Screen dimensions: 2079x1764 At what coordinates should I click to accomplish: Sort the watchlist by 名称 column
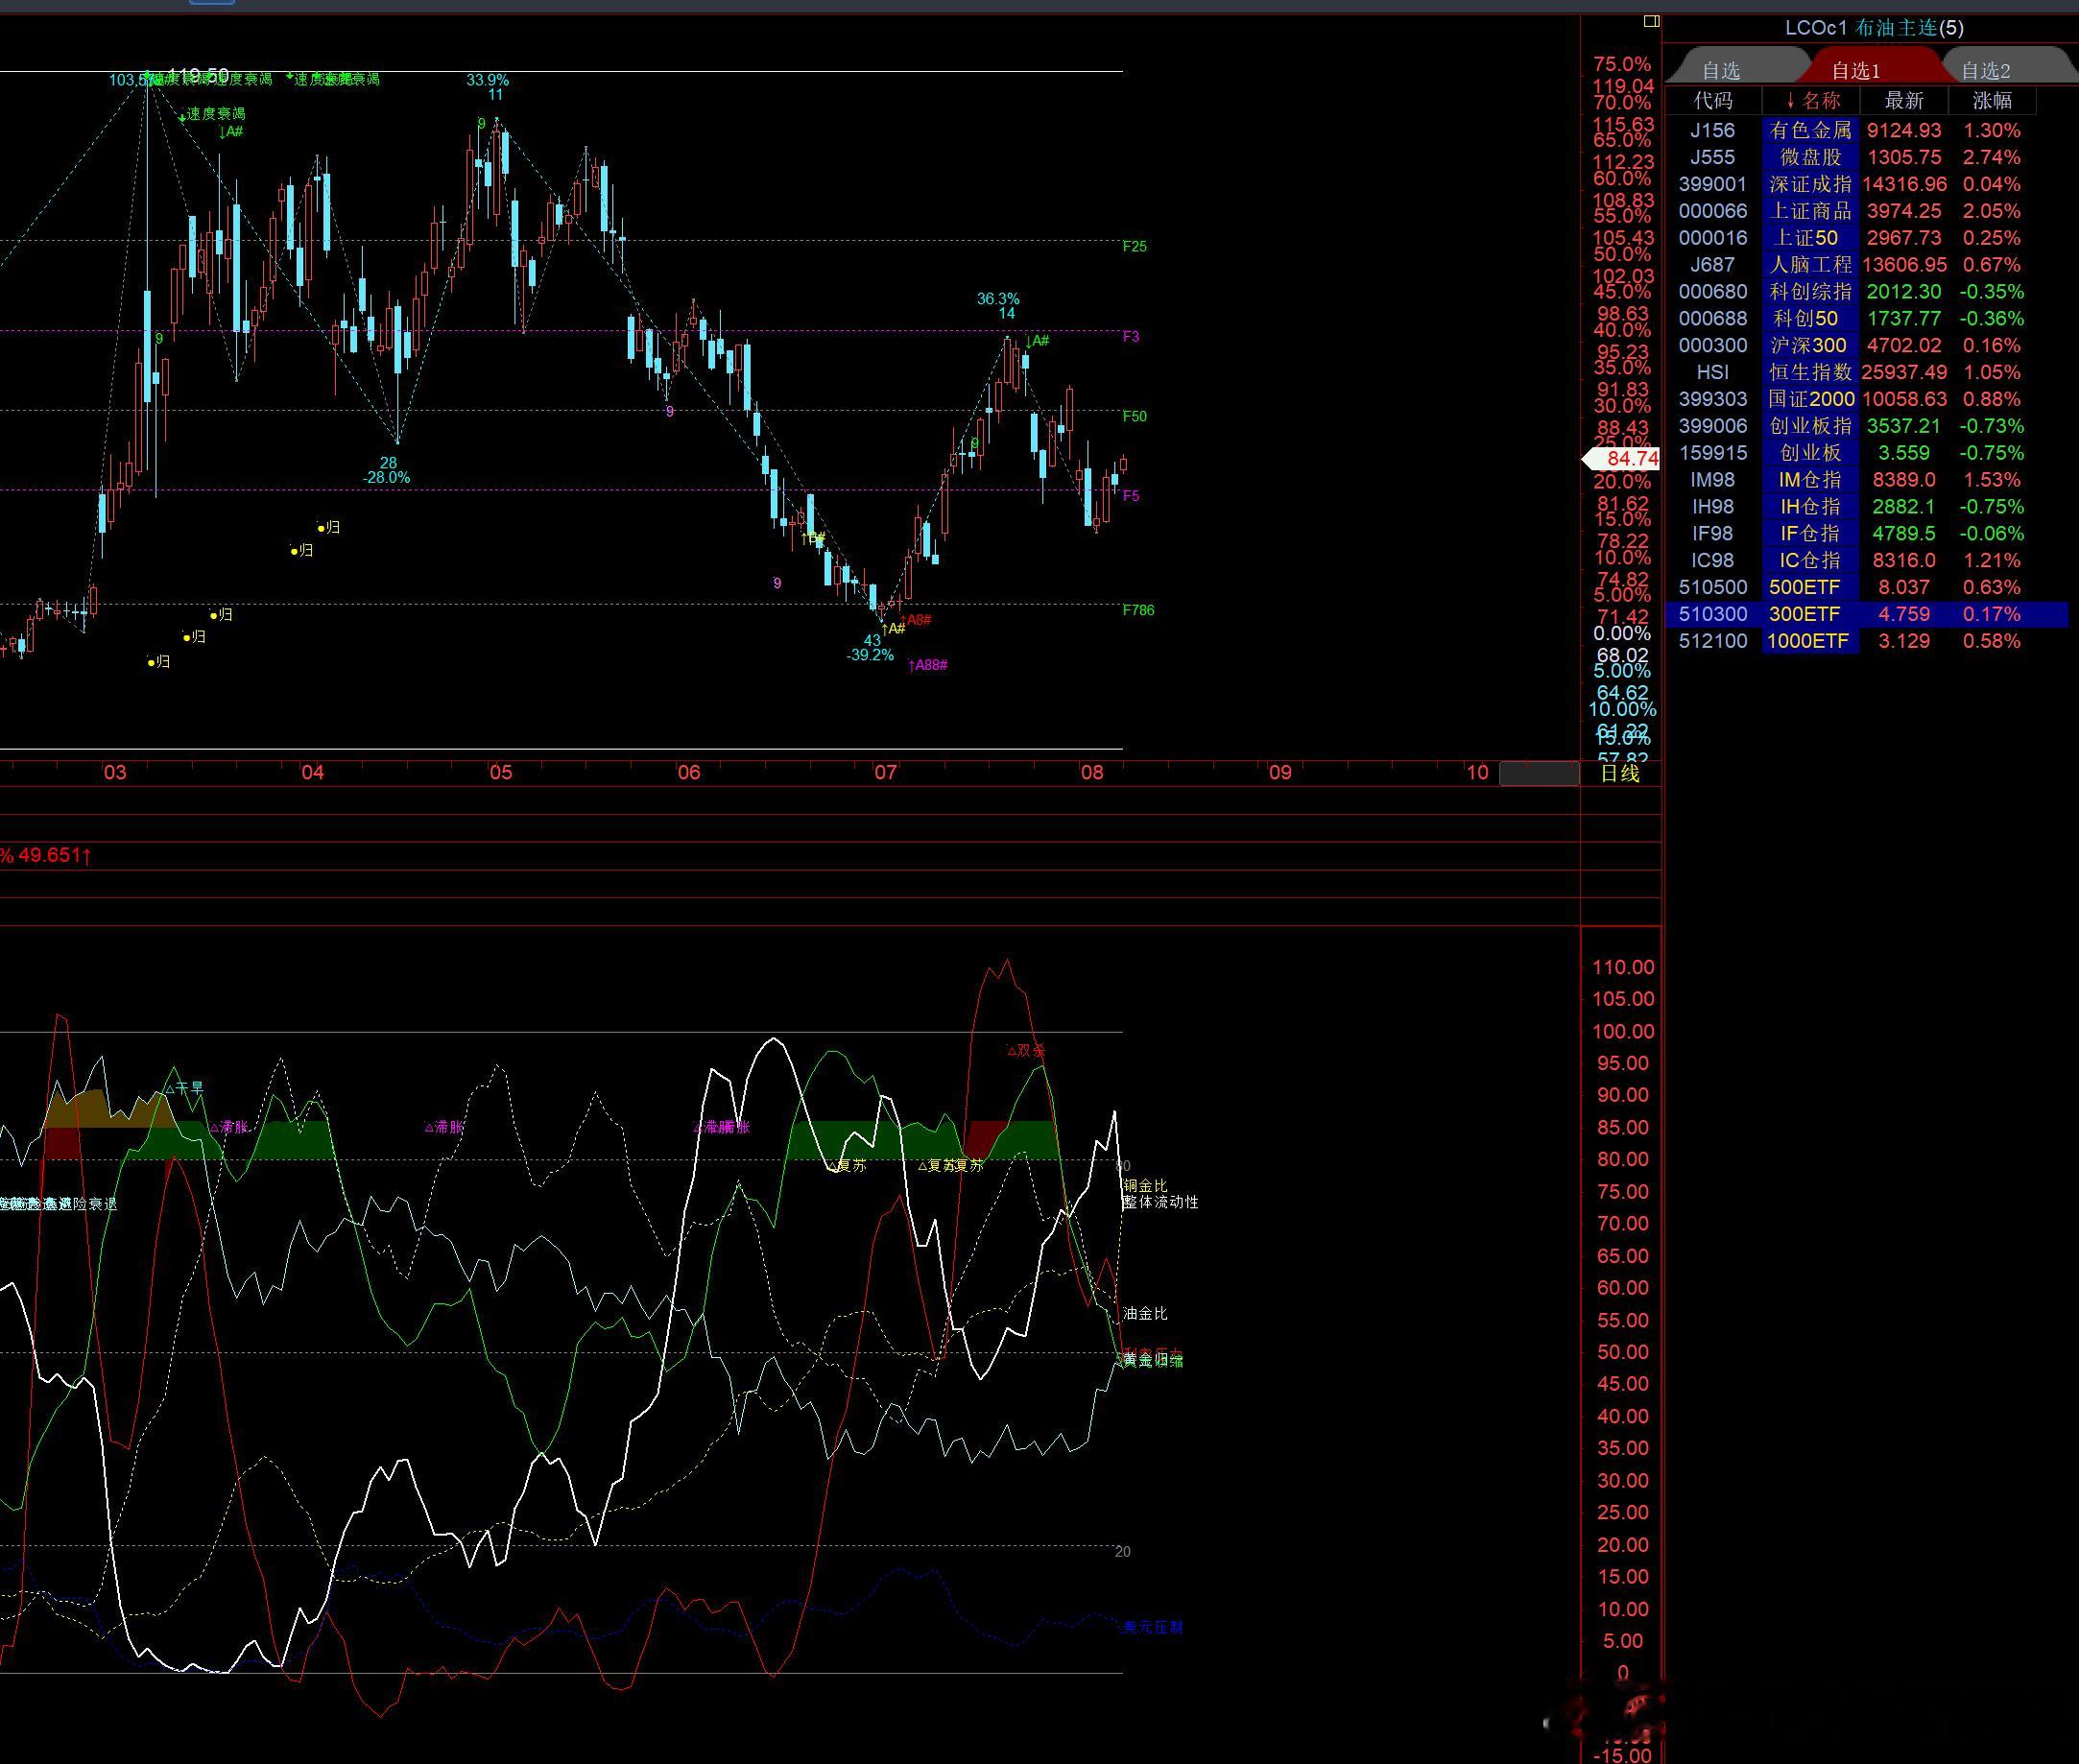point(1811,100)
